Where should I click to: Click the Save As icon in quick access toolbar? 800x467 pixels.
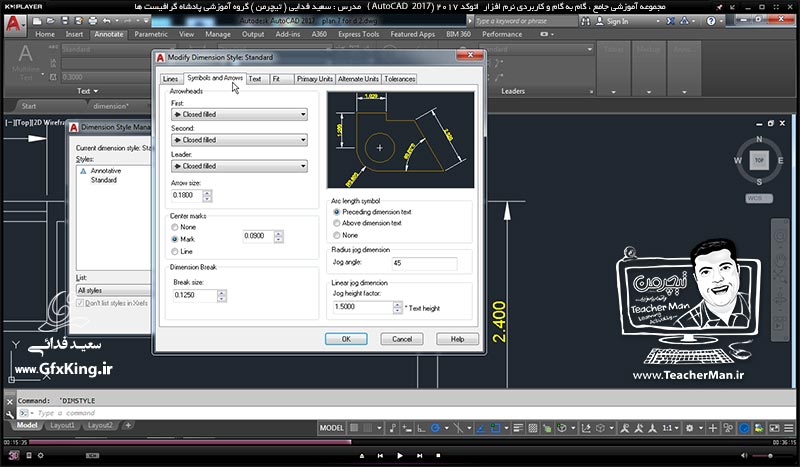coord(79,21)
